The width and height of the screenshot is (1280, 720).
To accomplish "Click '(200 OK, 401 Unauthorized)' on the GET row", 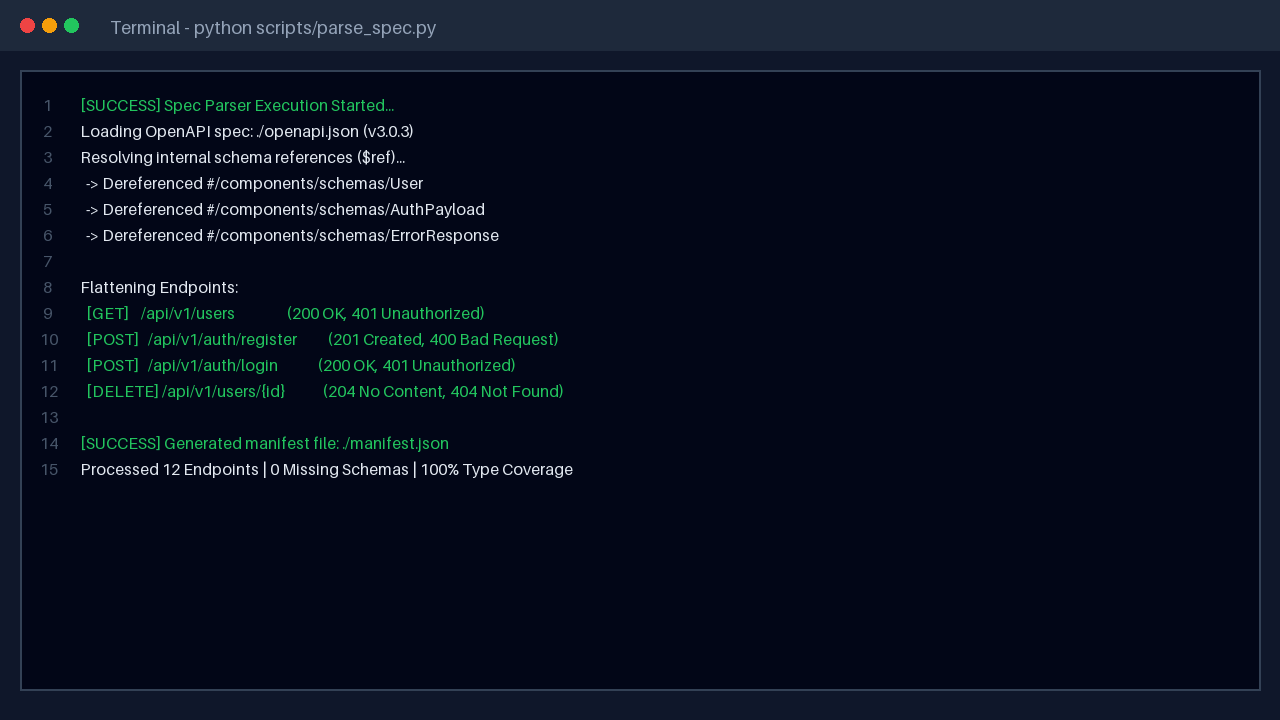I will tap(386, 314).
